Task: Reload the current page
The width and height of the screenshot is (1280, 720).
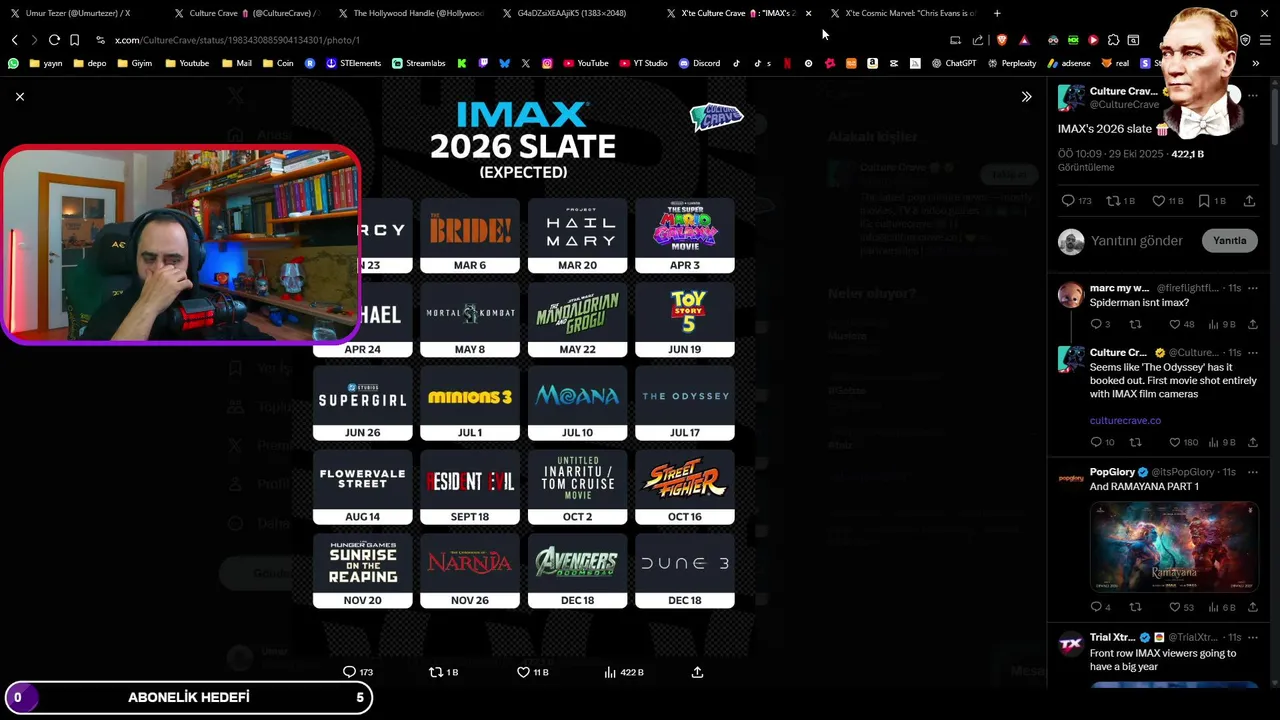Action: (x=54, y=40)
